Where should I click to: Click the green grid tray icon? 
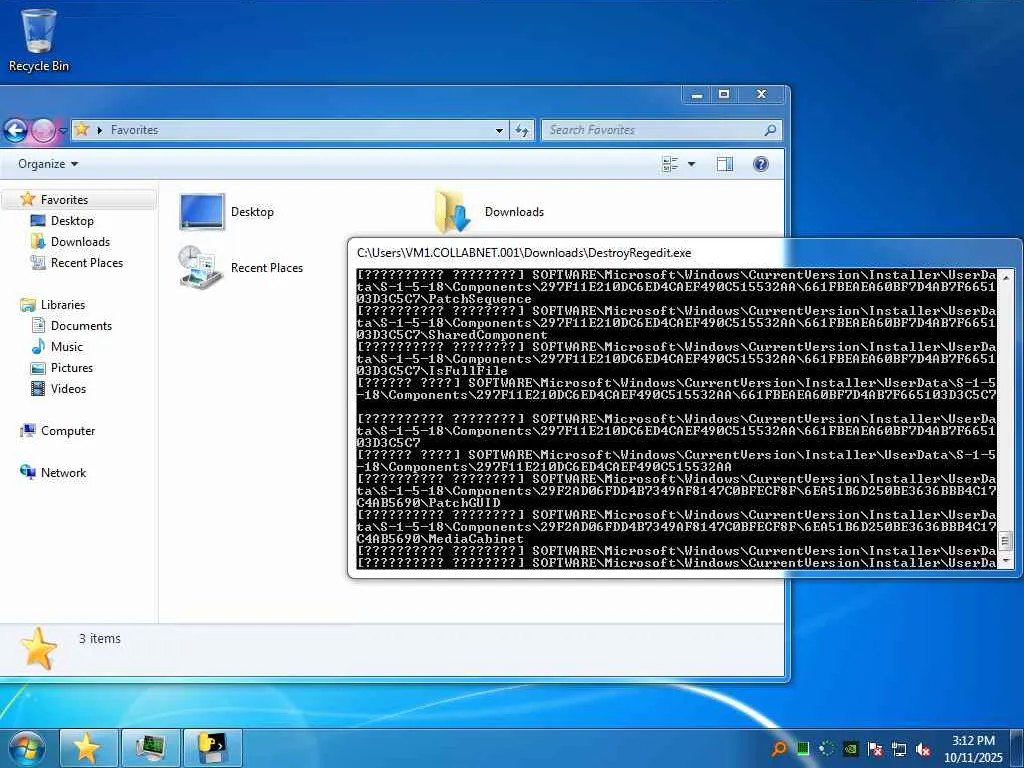(803, 748)
